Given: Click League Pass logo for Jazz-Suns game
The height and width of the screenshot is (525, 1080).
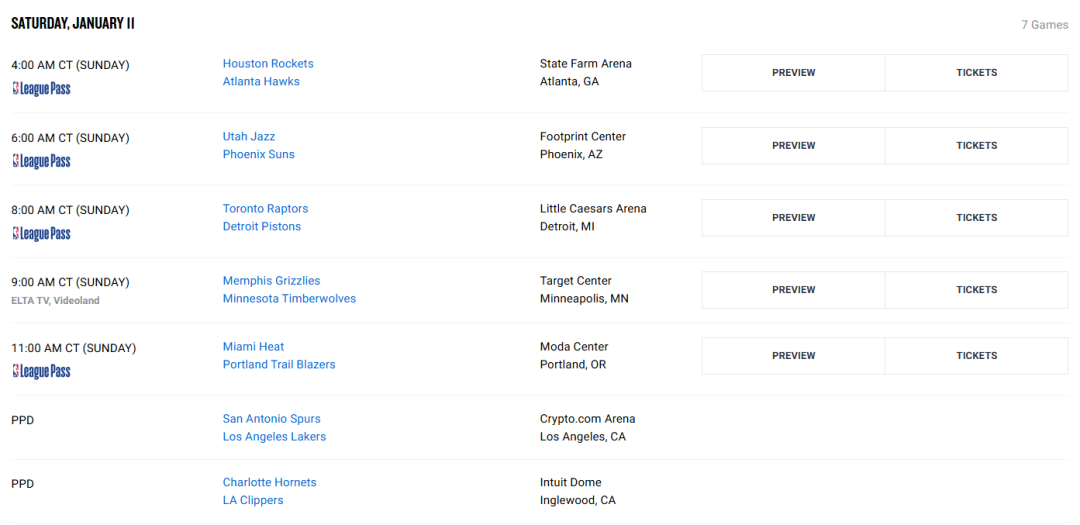Looking at the screenshot, I should click(x=41, y=161).
